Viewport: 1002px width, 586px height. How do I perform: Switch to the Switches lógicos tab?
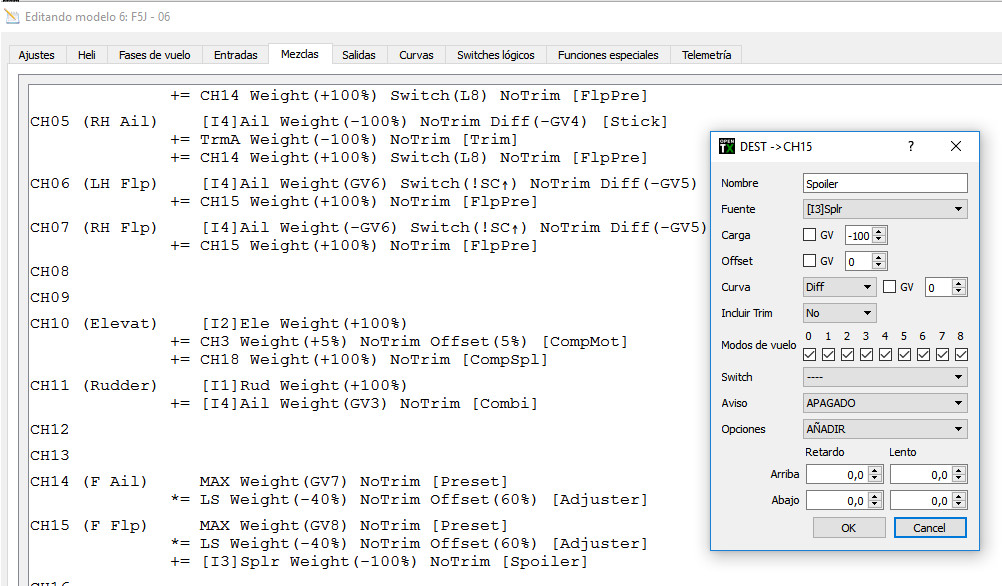click(496, 55)
